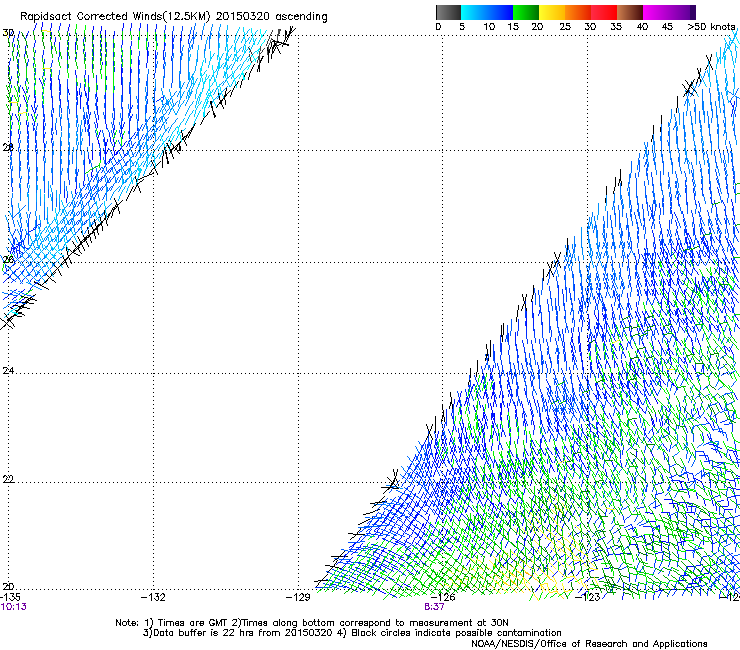Click the legend tick label 25
The height and width of the screenshot is (650, 740).
[565, 27]
